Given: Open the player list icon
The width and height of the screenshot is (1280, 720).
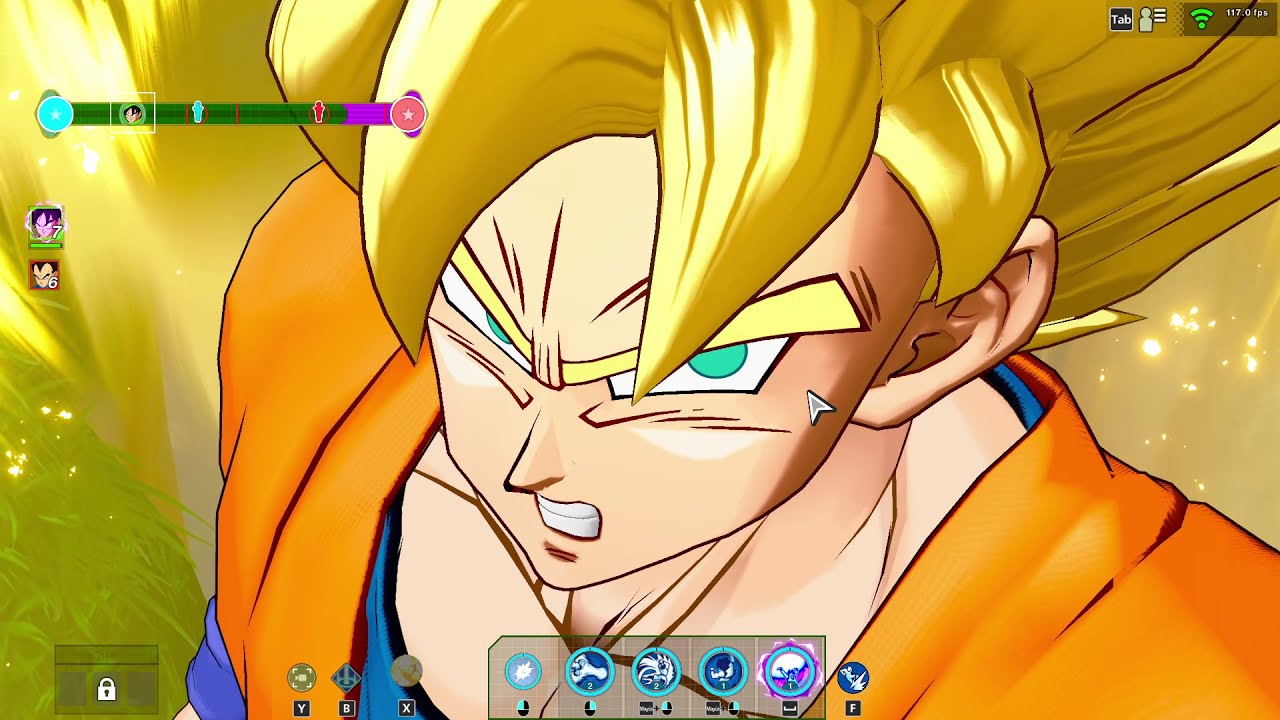Looking at the screenshot, I should click(x=1153, y=20).
